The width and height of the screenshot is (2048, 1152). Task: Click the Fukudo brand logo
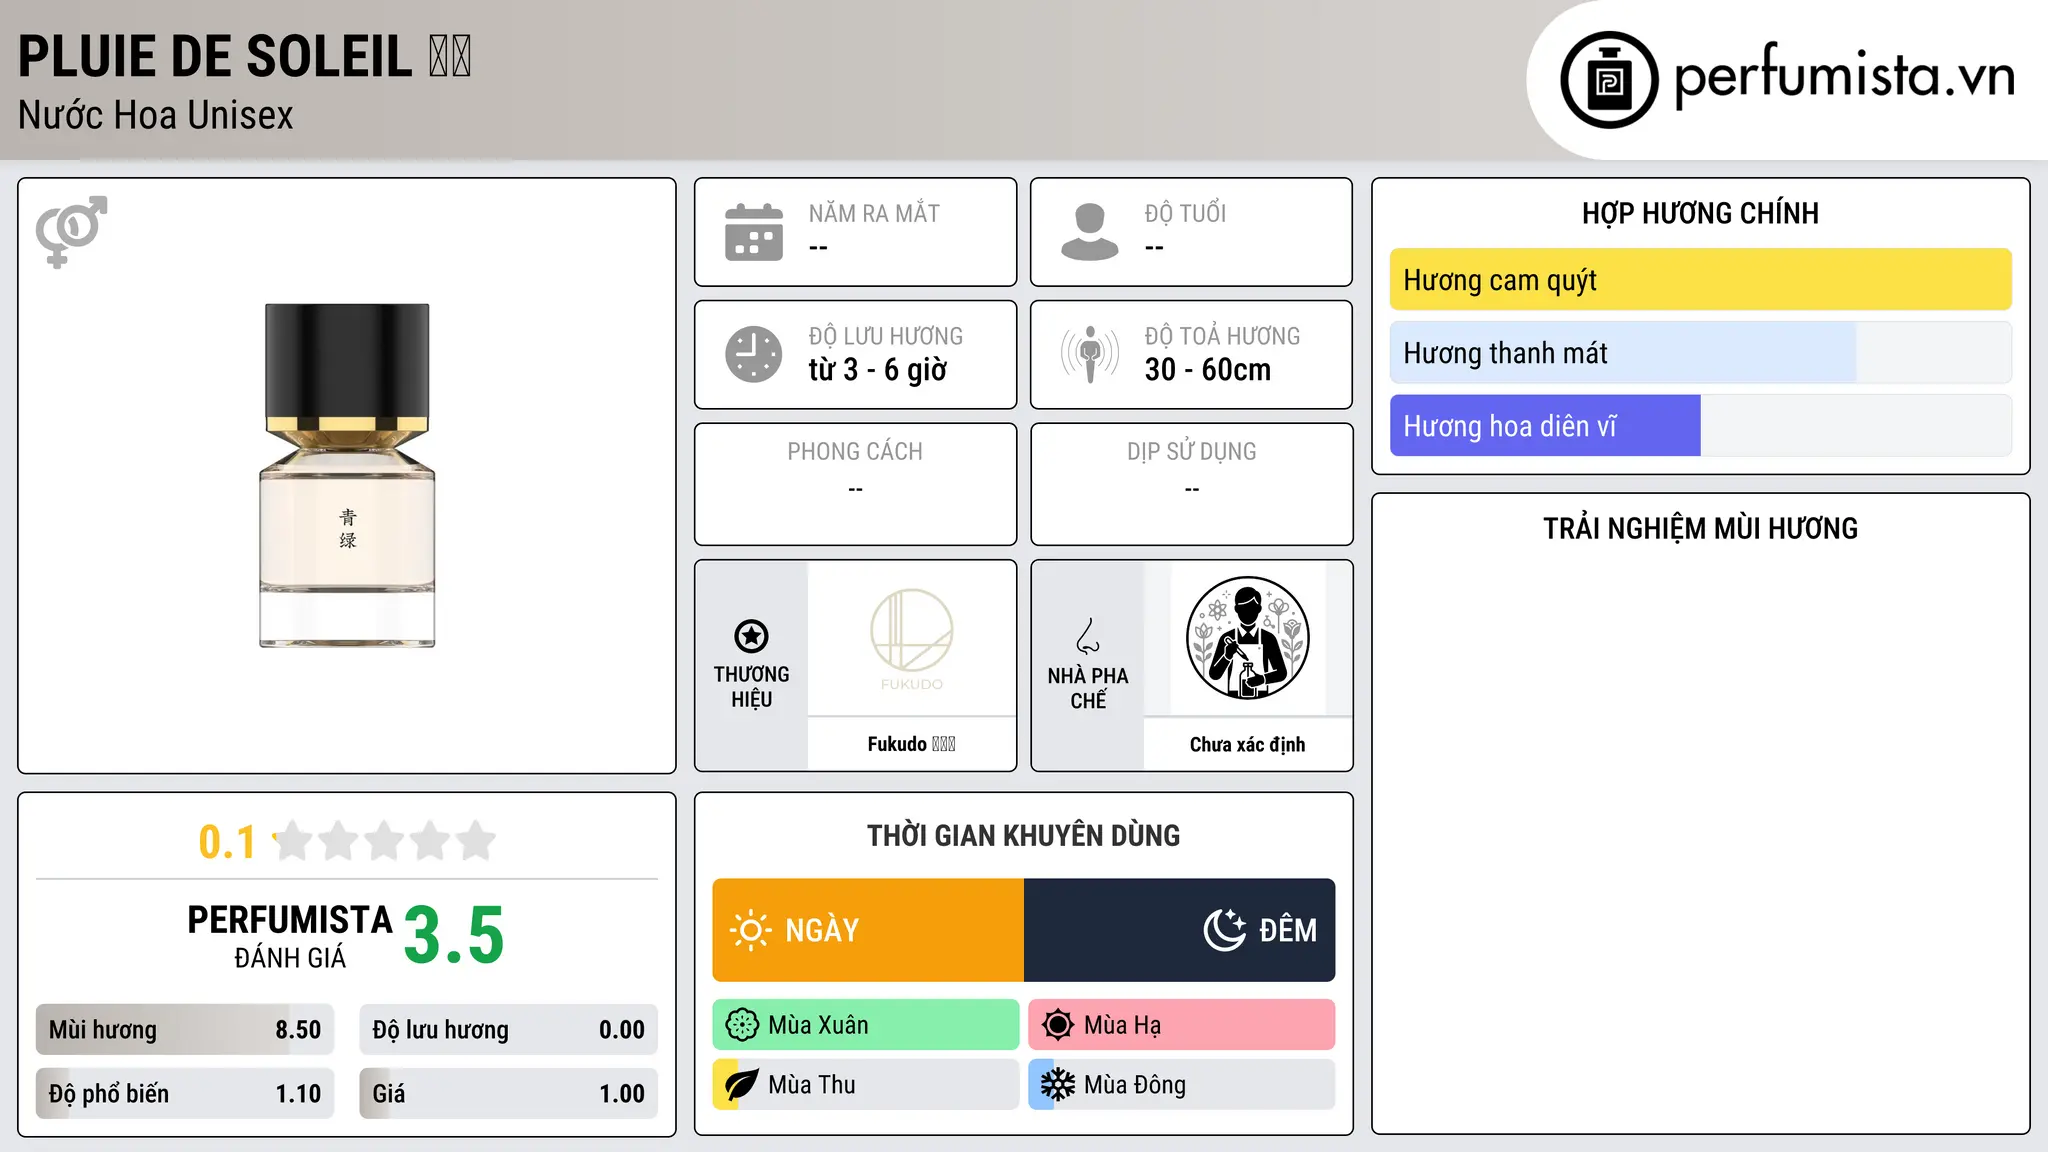point(912,640)
